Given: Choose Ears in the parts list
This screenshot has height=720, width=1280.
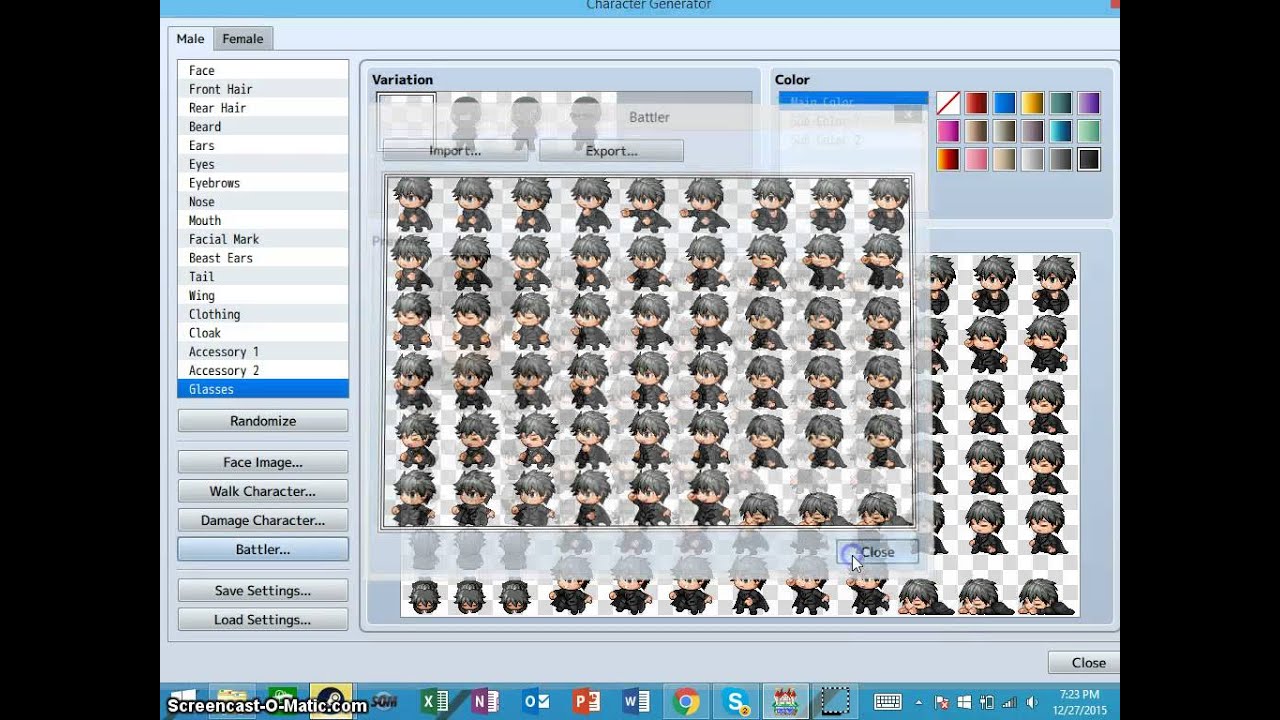Looking at the screenshot, I should 263,145.
